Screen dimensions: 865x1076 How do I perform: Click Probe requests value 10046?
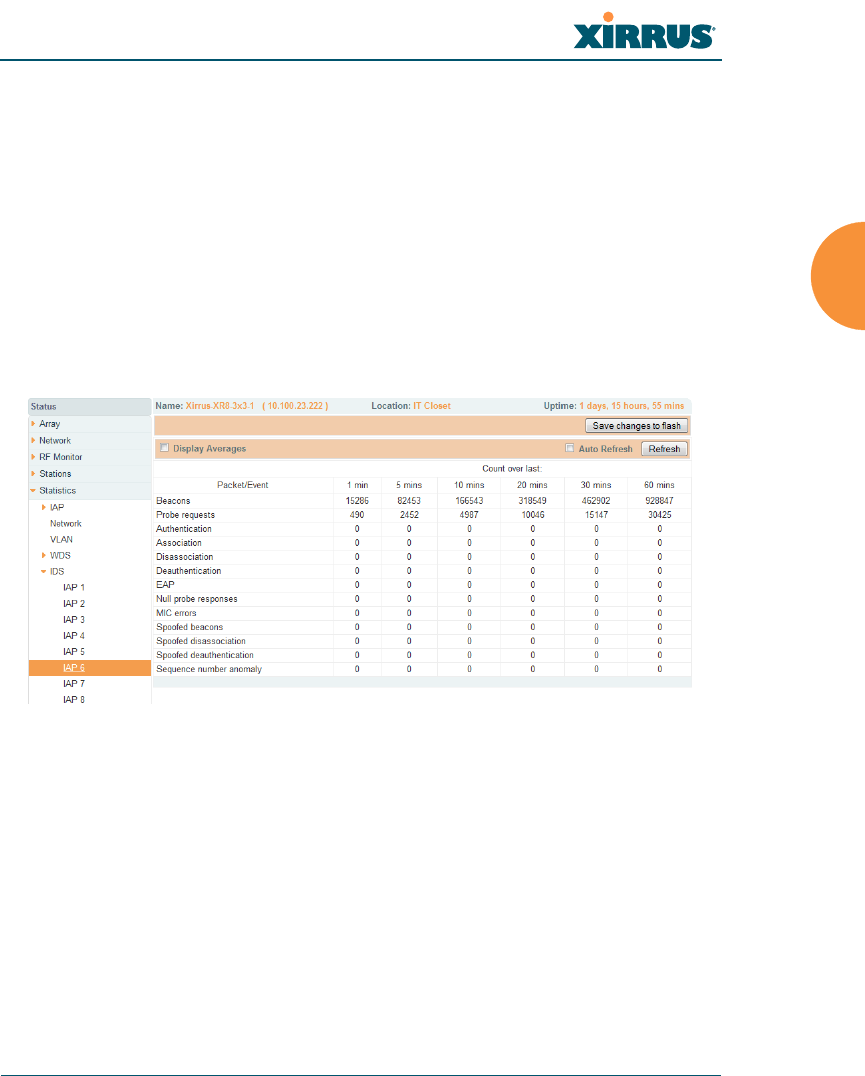pos(533,515)
